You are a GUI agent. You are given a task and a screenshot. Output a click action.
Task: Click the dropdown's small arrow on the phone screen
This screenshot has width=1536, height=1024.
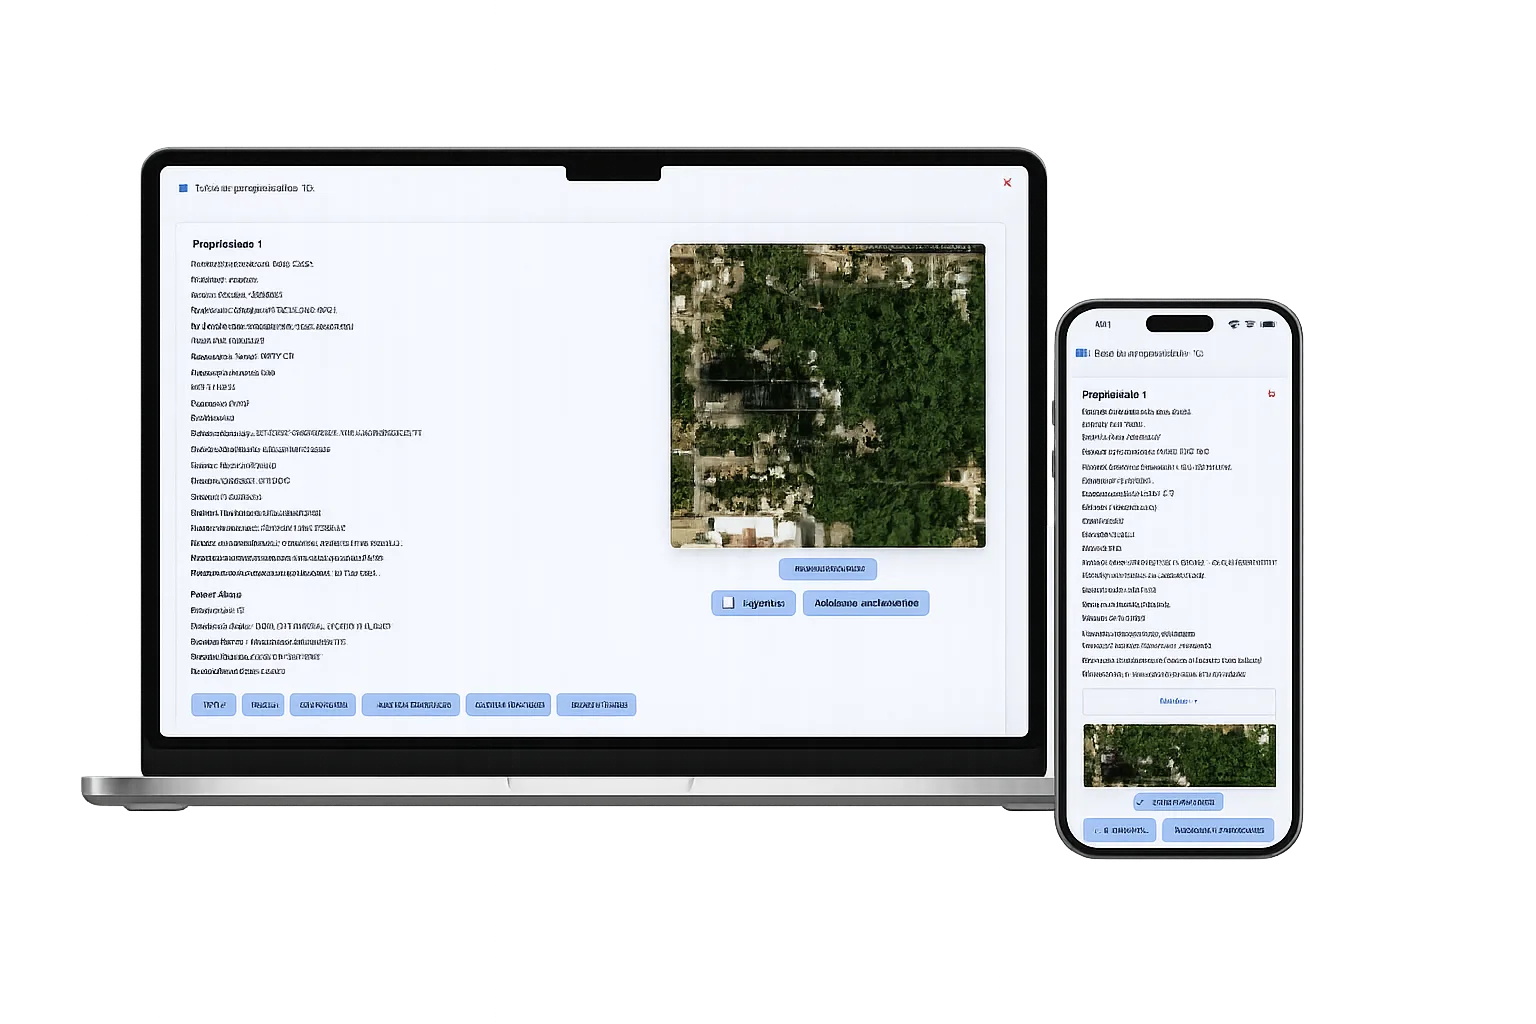pos(1196,701)
